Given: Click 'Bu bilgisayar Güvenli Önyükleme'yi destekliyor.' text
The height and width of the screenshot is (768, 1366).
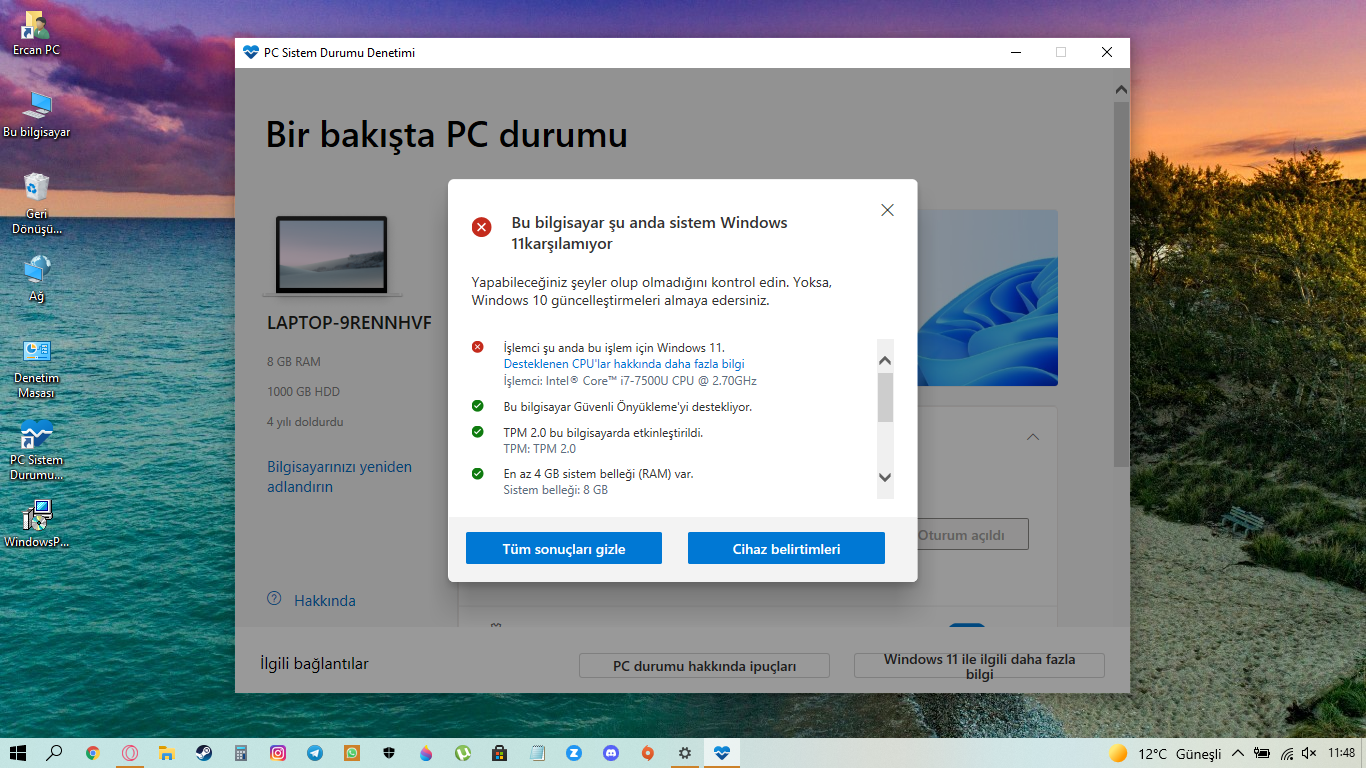Looking at the screenshot, I should pyautogui.click(x=627, y=407).
